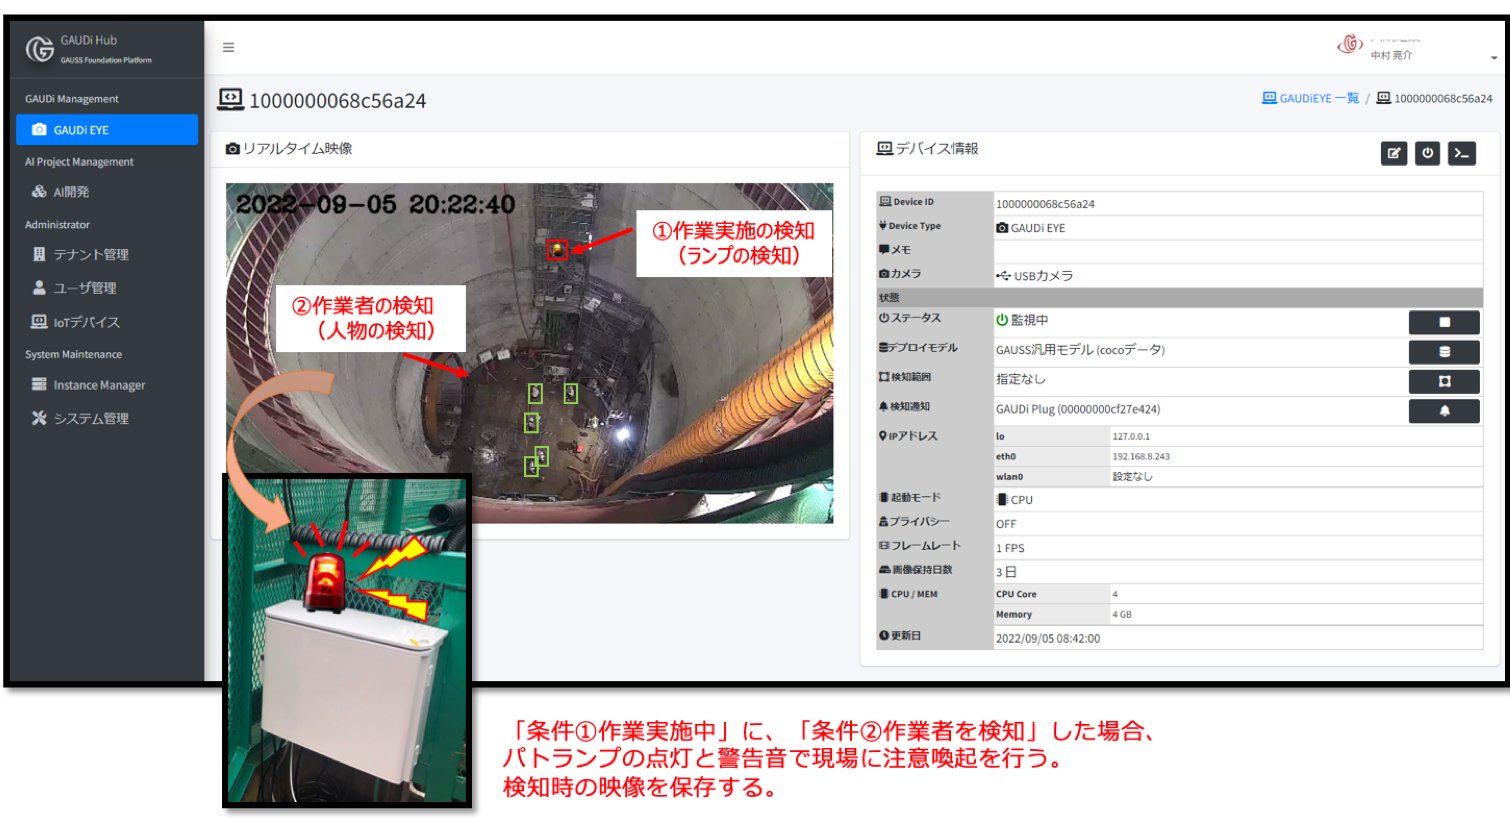Viewport: 1510px width, 822px height.
Task: Click the Device Type value GAUDi EYE
Action: point(1031,228)
